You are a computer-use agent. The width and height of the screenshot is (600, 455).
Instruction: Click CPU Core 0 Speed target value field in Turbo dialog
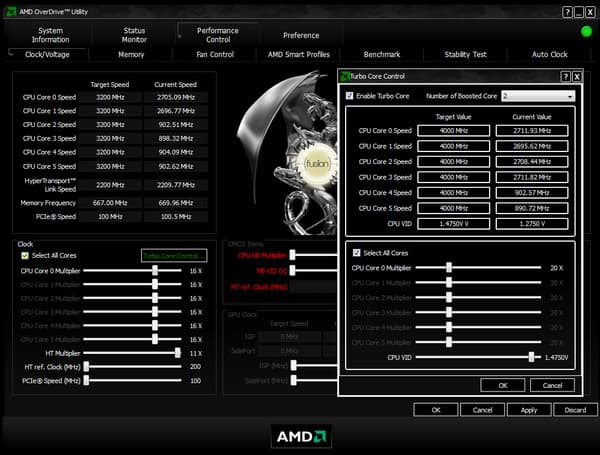click(453, 130)
